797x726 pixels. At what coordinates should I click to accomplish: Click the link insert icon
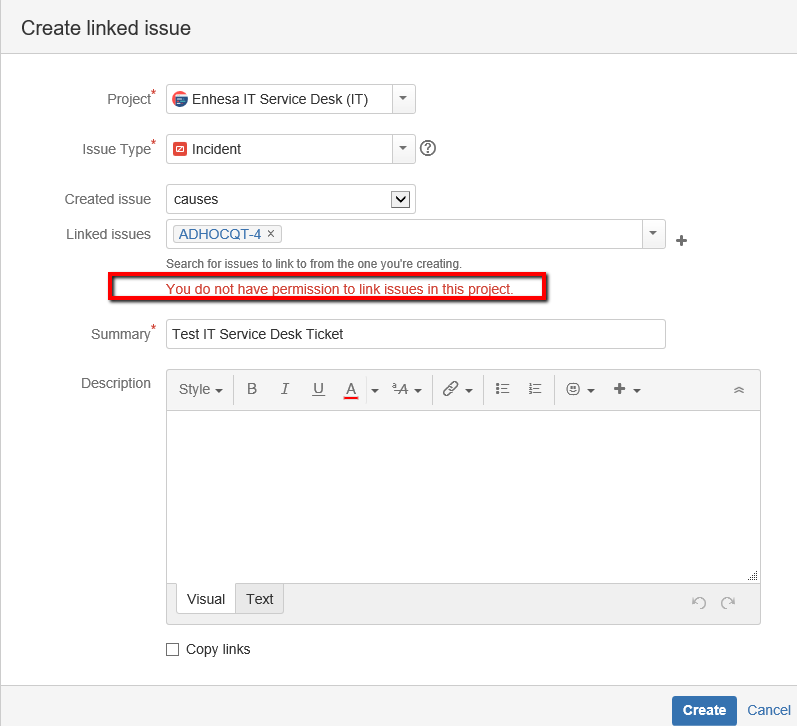[x=451, y=389]
